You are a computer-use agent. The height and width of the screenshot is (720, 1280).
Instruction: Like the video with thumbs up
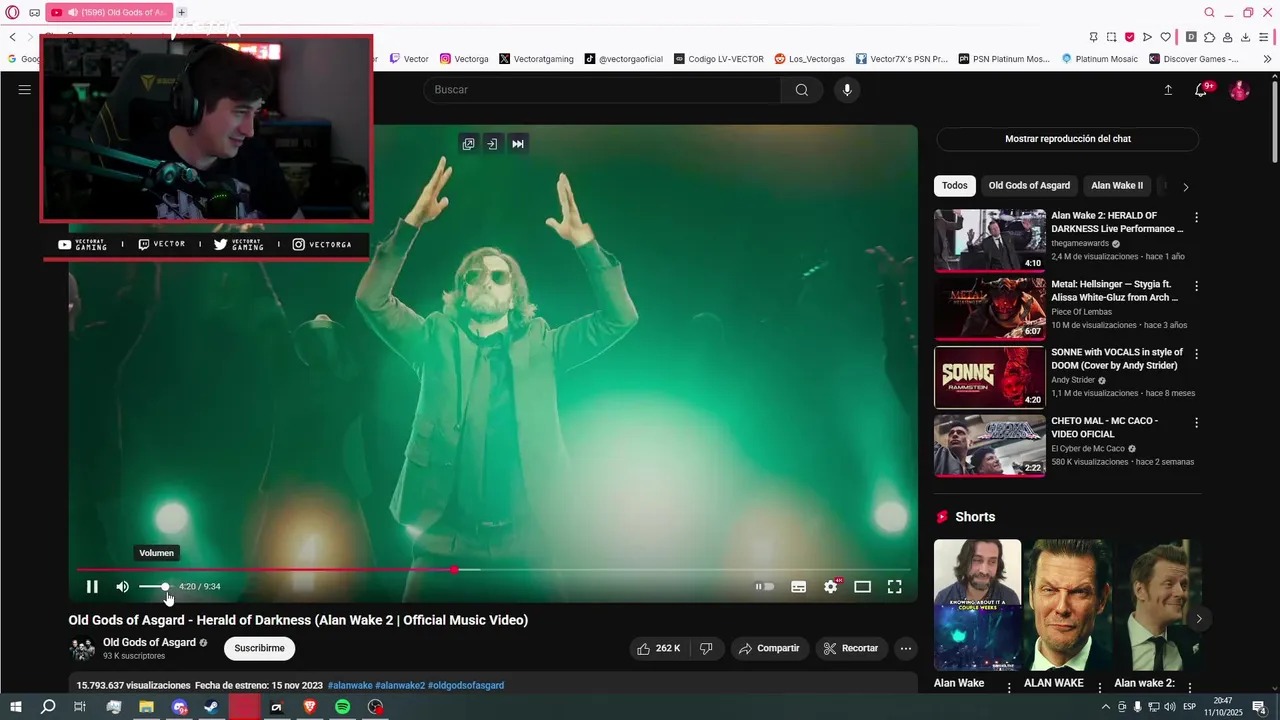658,649
